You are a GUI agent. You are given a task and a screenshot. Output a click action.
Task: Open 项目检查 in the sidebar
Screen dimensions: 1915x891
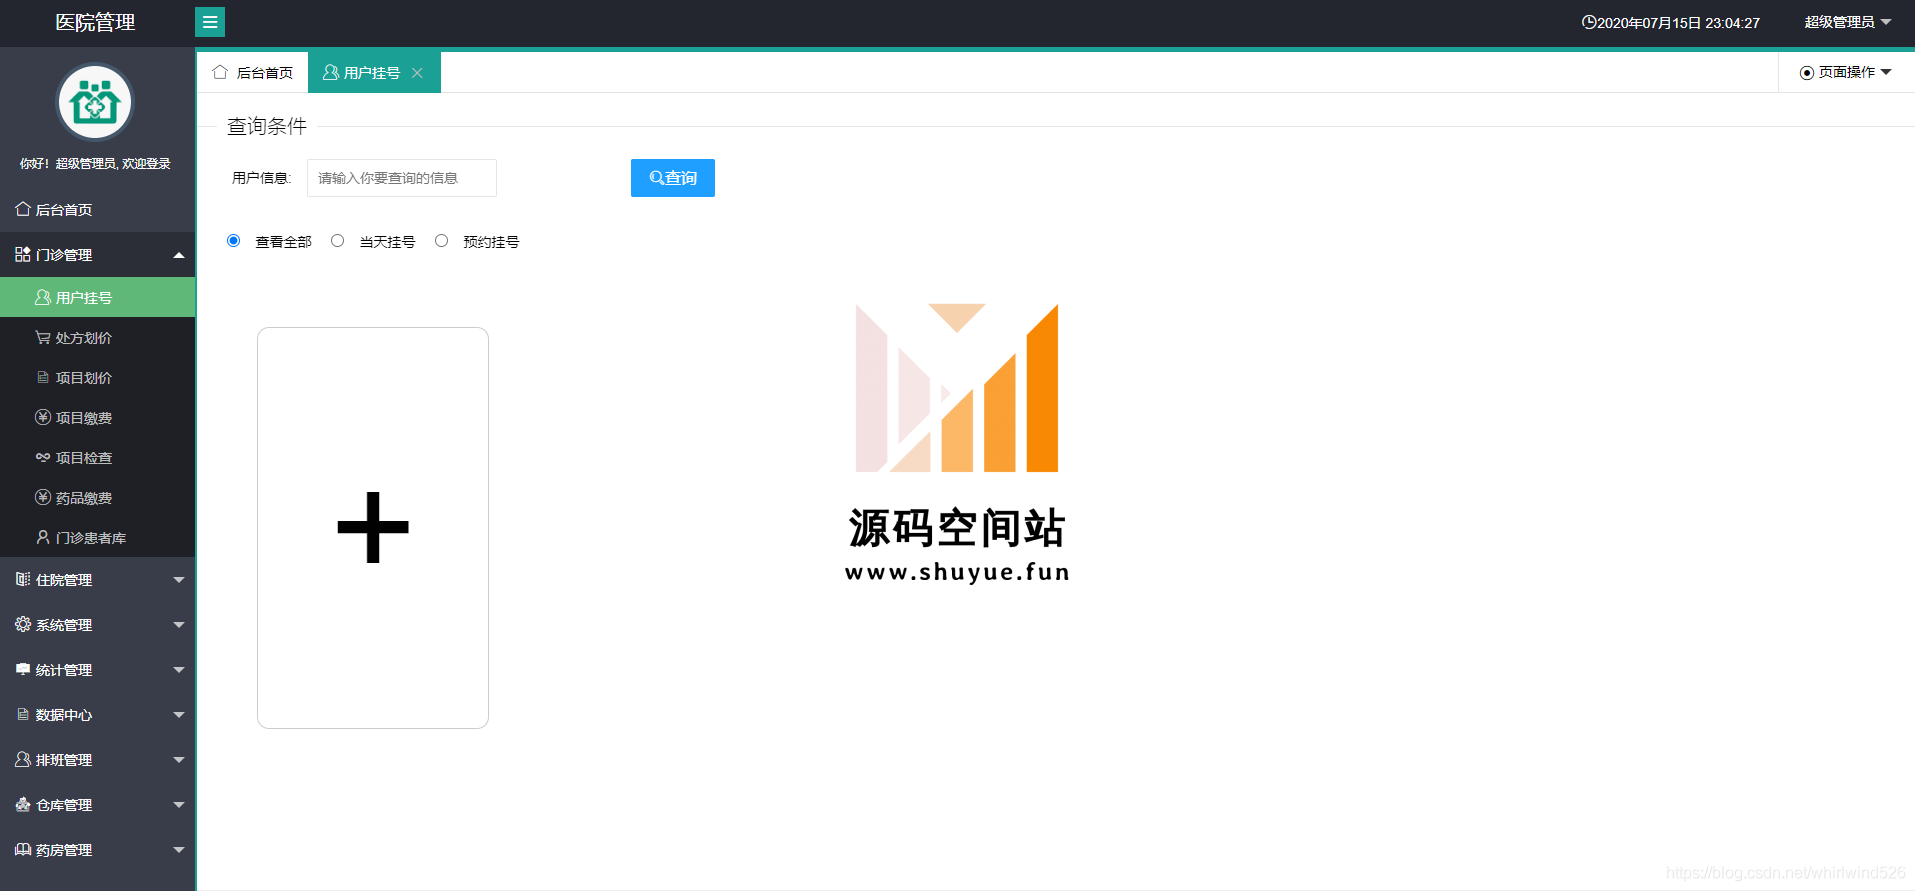tap(97, 457)
